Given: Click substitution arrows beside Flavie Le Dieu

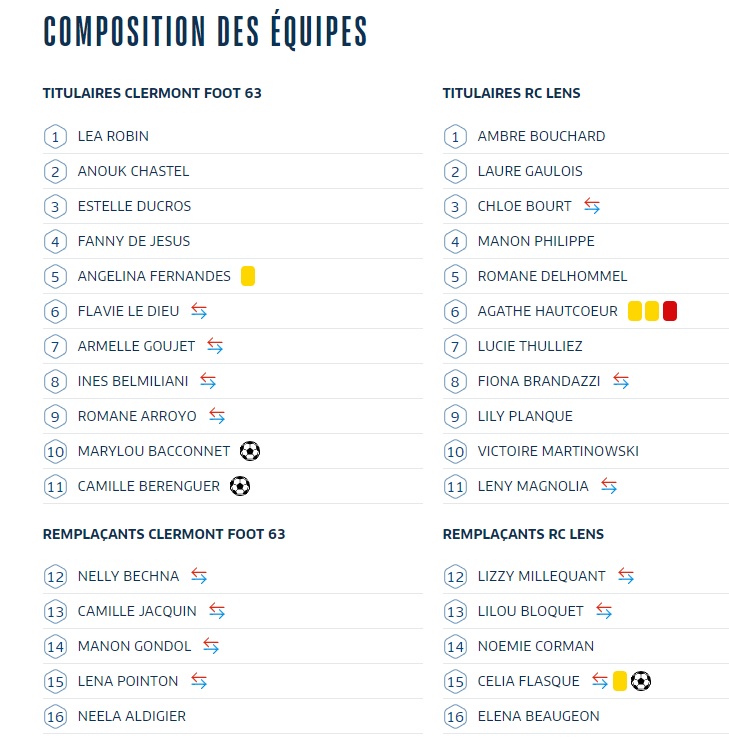Looking at the screenshot, I should point(199,311).
